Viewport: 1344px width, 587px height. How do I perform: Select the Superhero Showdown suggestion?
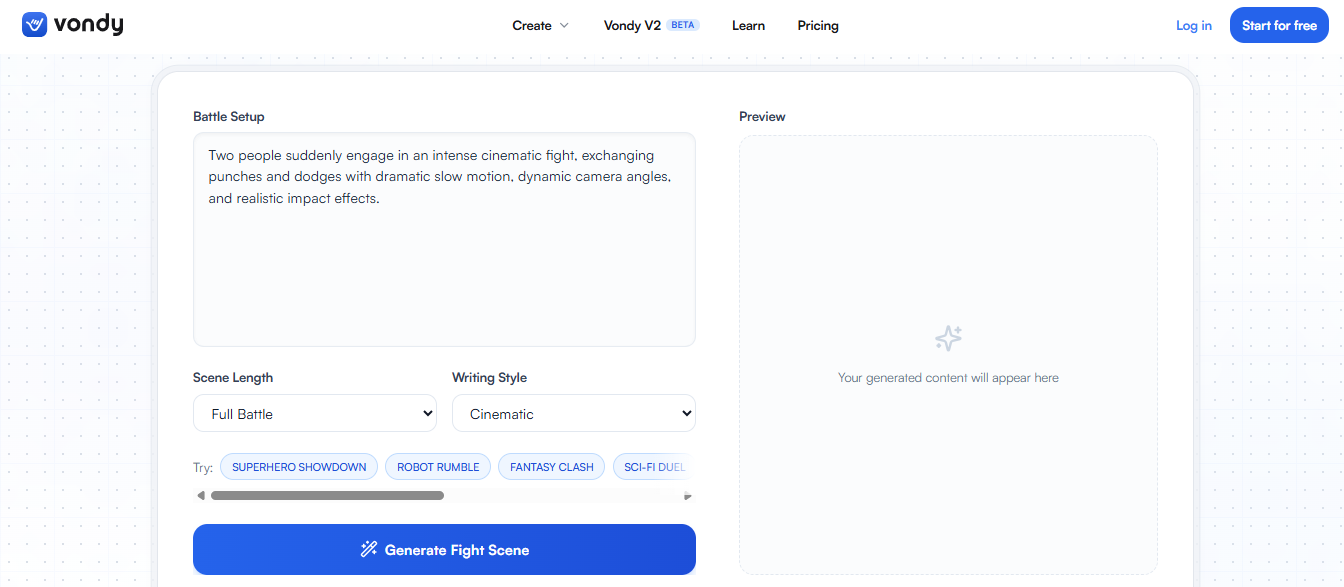pyautogui.click(x=299, y=467)
